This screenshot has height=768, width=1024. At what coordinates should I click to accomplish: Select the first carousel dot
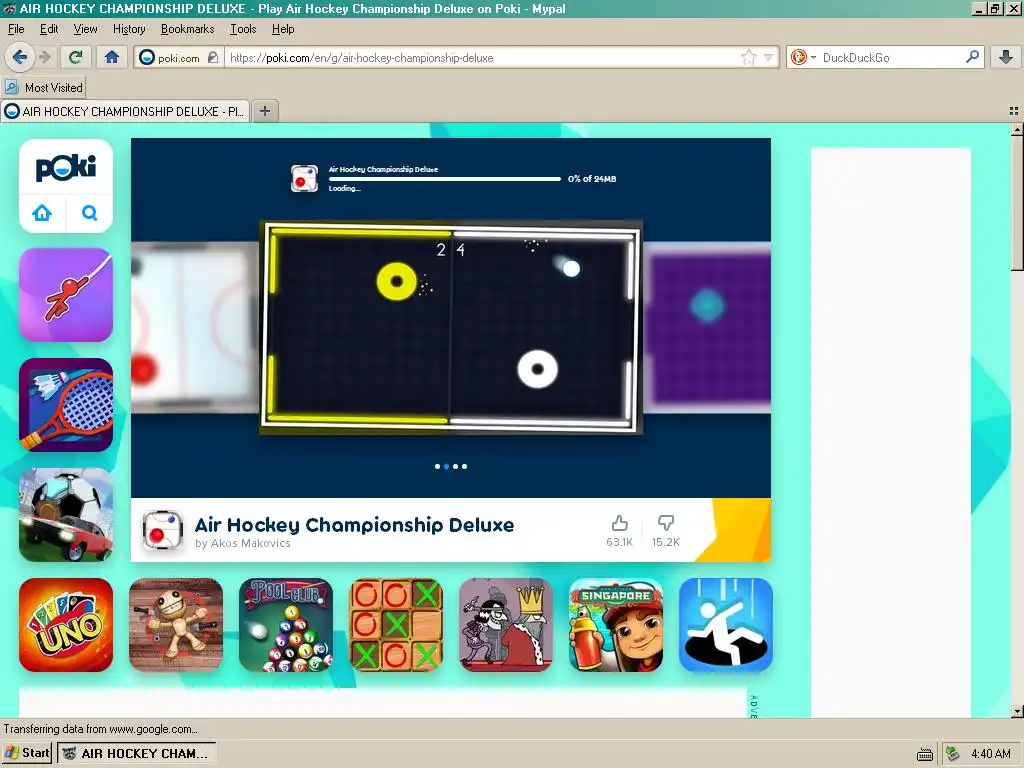click(x=438, y=466)
